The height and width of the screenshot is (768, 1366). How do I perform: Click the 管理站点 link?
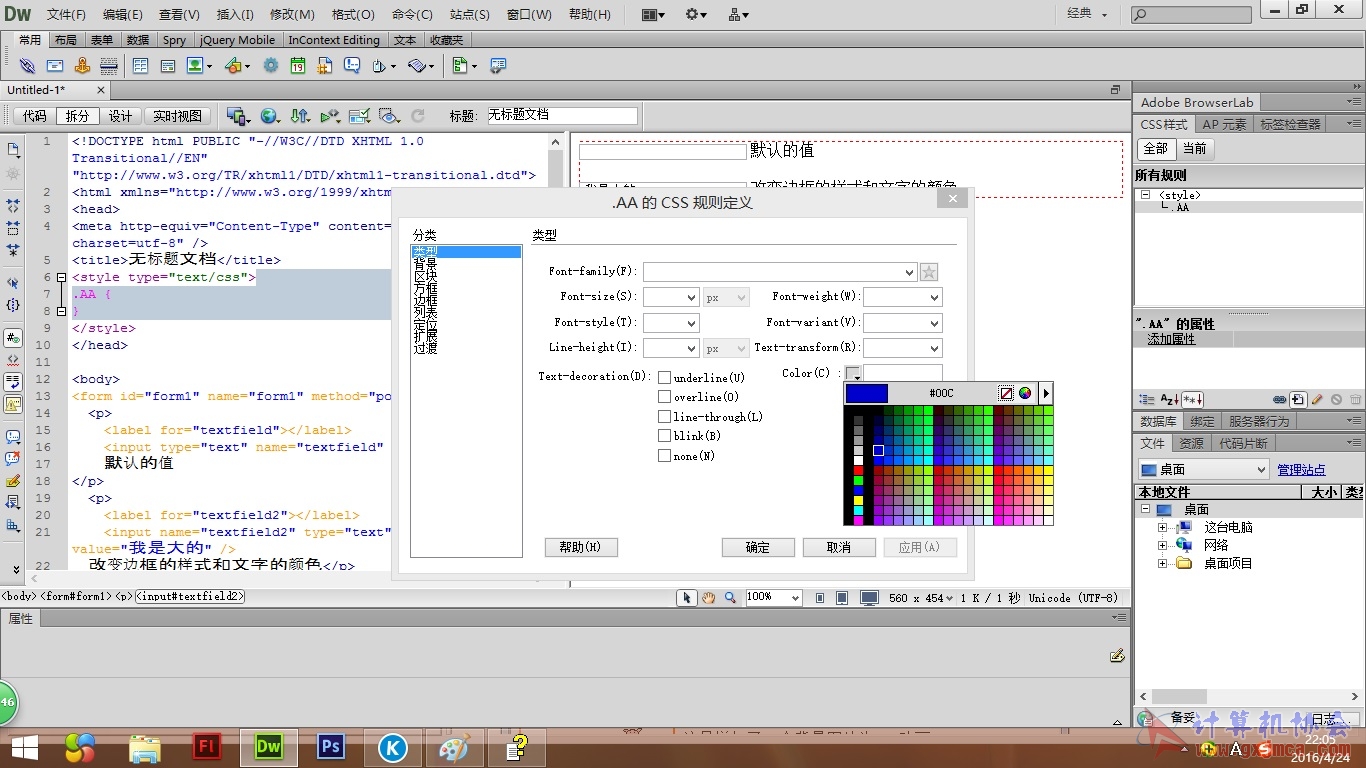(x=1301, y=470)
